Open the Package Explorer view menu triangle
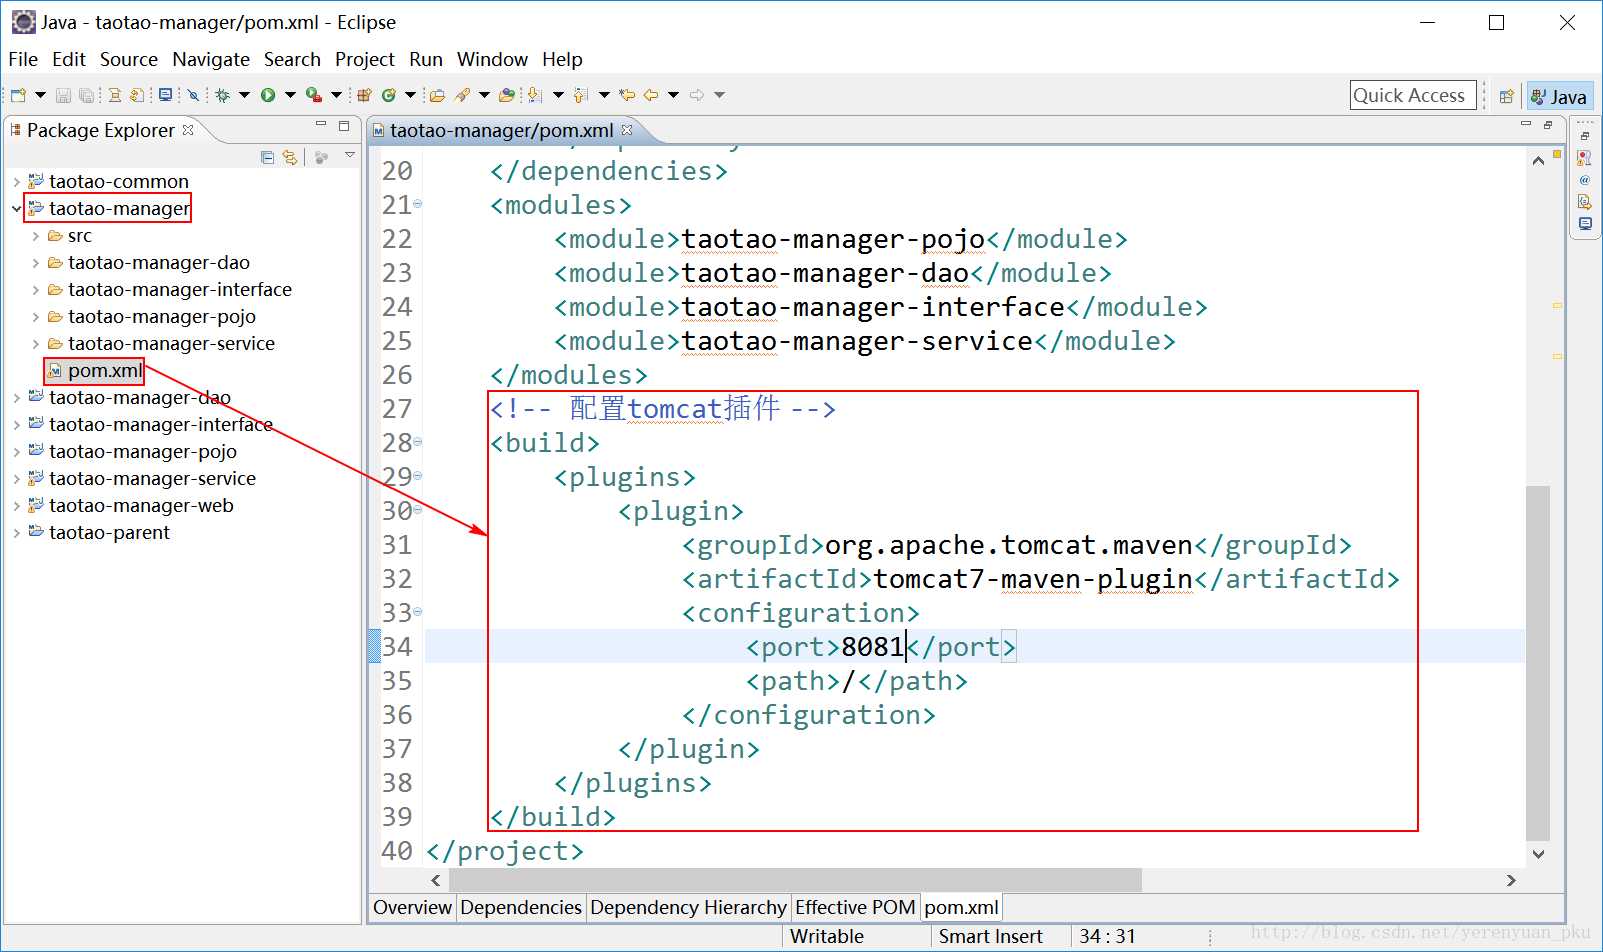The image size is (1603, 952). (349, 155)
